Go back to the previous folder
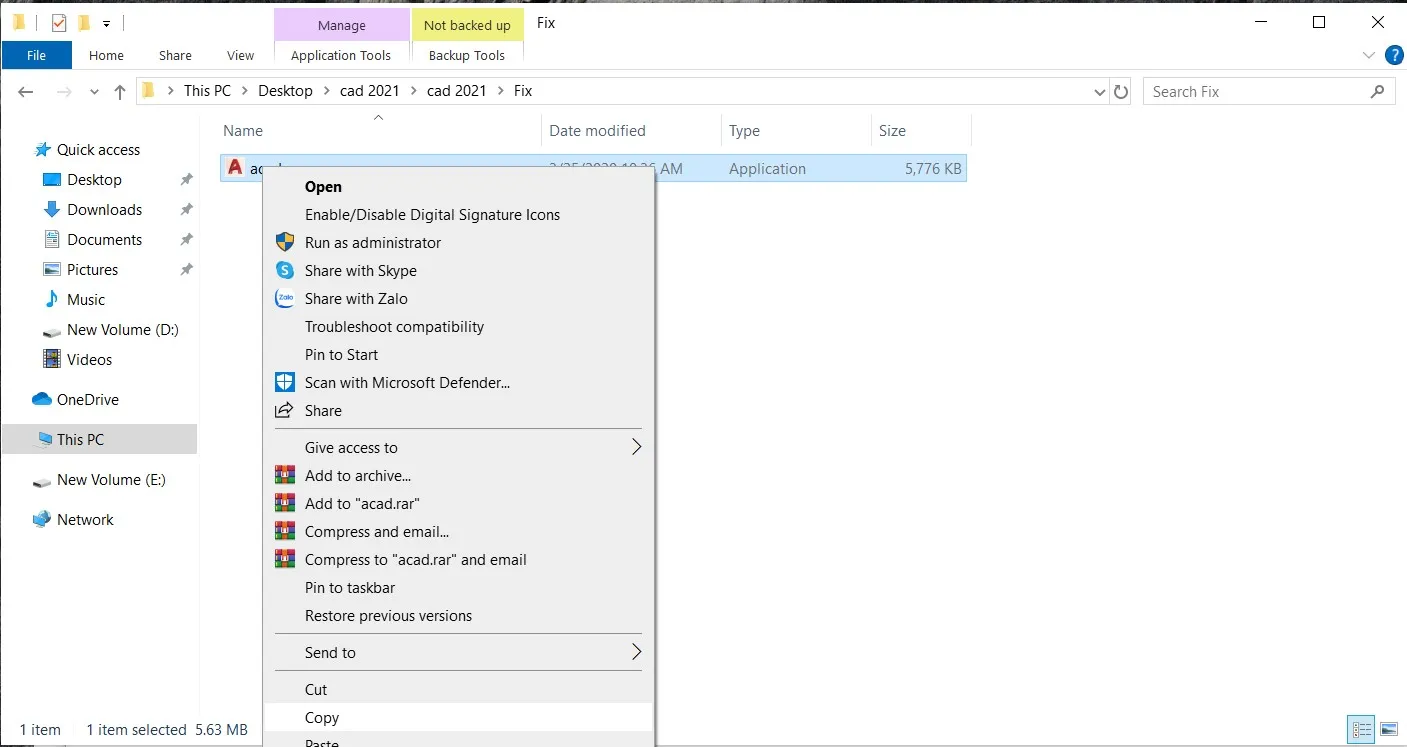1407x747 pixels. pyautogui.click(x=25, y=91)
